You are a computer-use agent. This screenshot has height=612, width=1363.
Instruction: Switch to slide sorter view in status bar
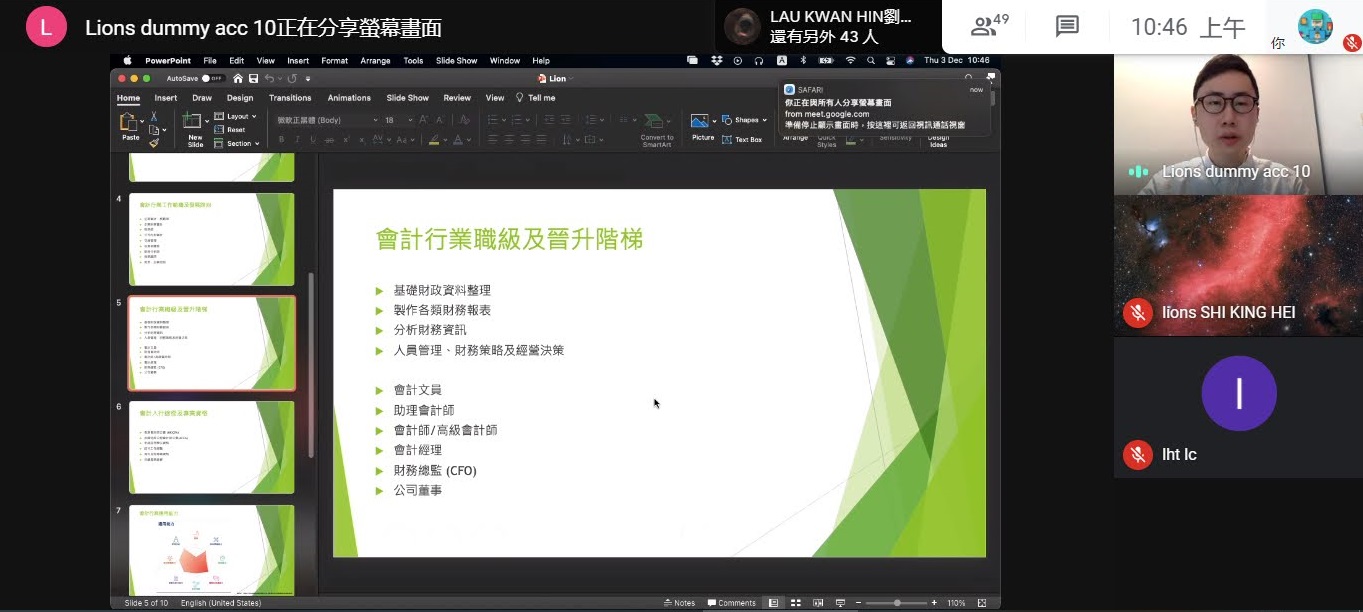coord(795,603)
